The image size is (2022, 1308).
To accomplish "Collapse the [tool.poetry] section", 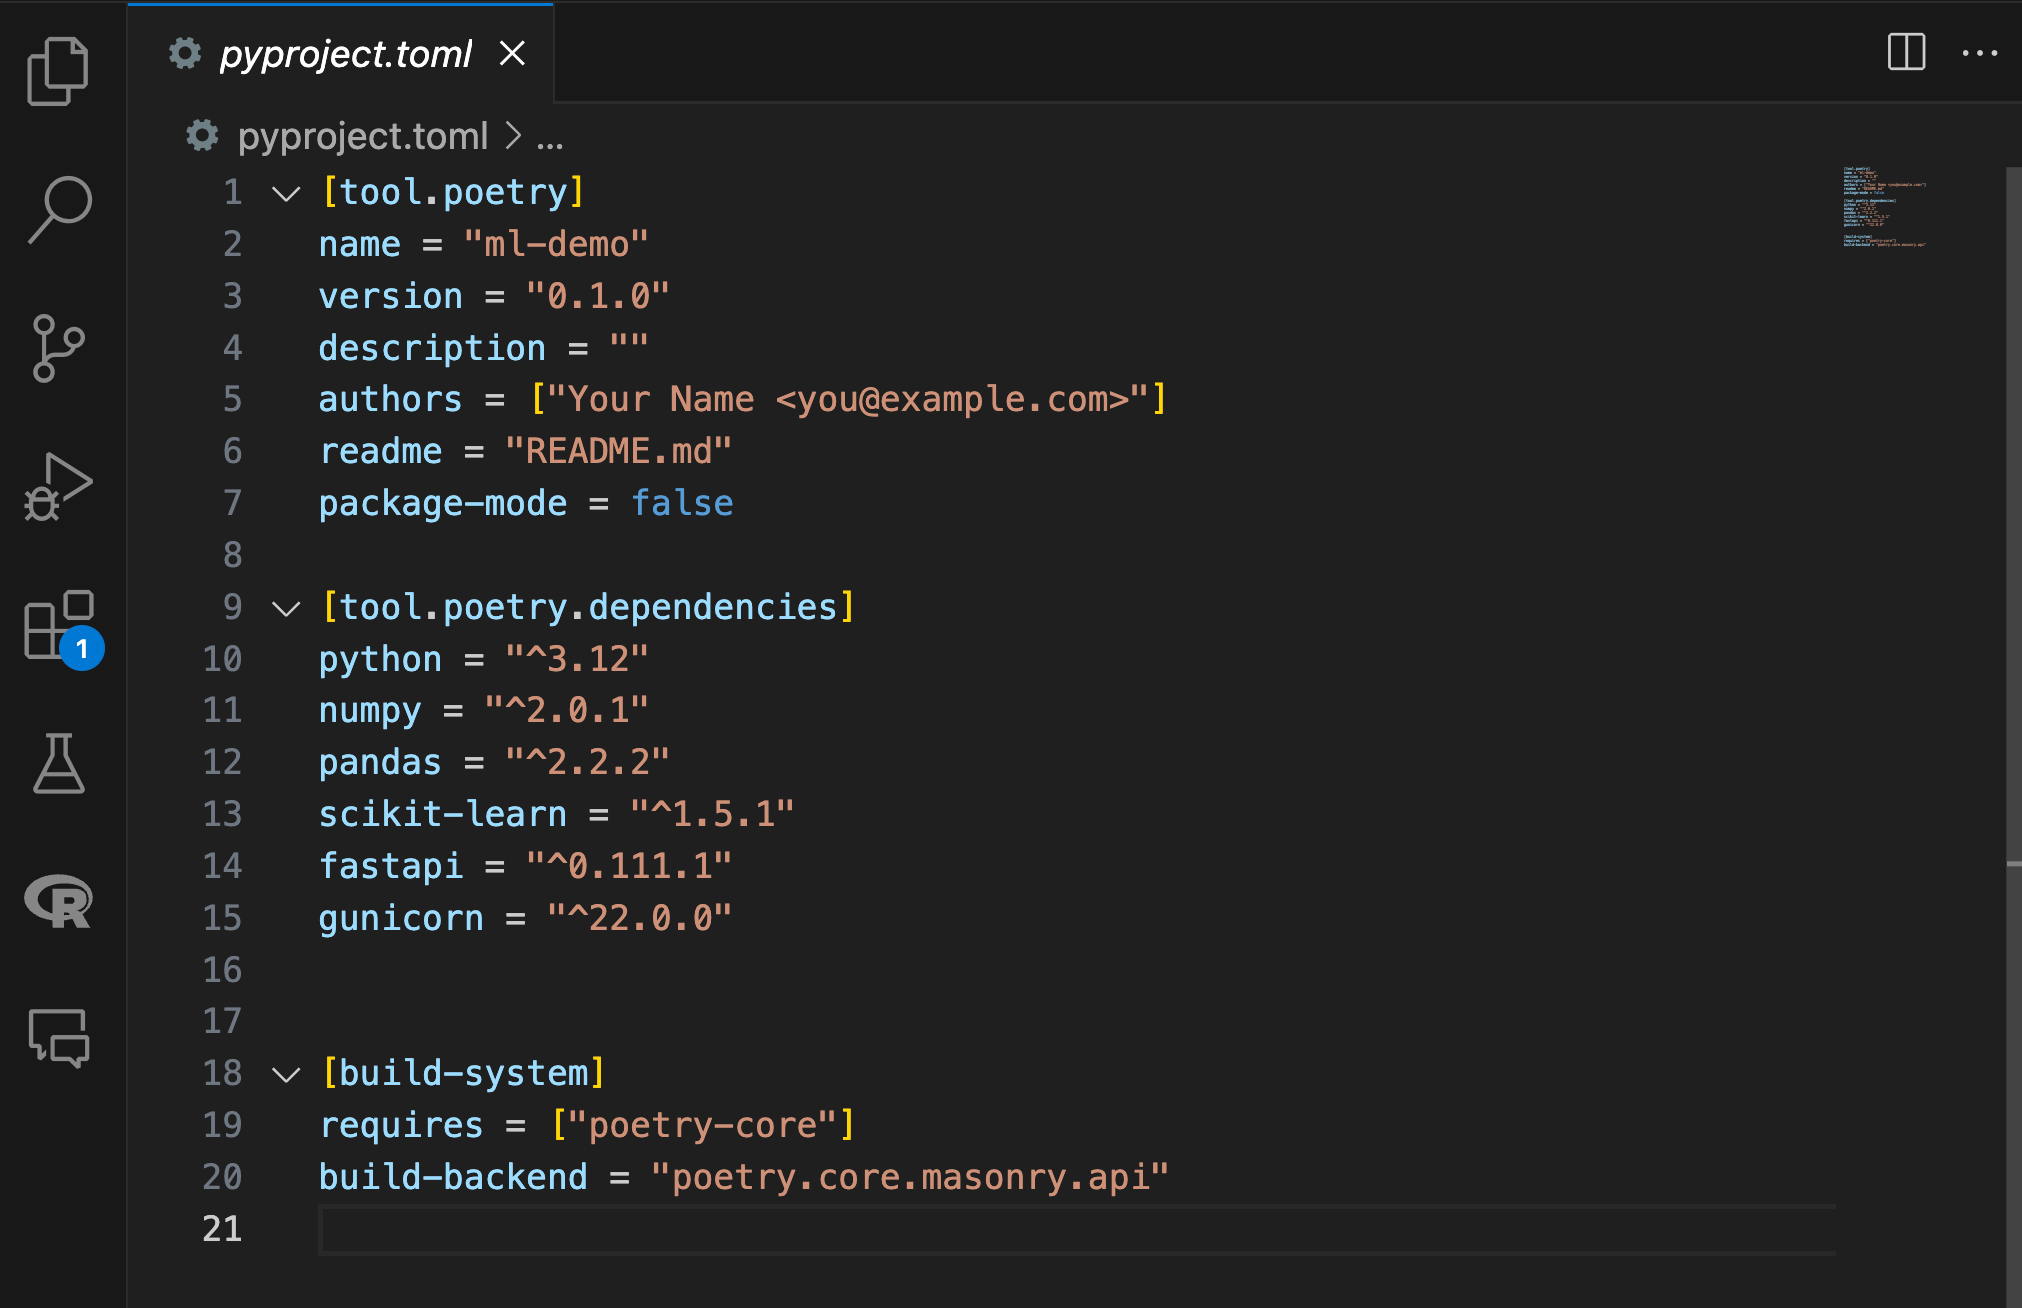I will 286,193.
